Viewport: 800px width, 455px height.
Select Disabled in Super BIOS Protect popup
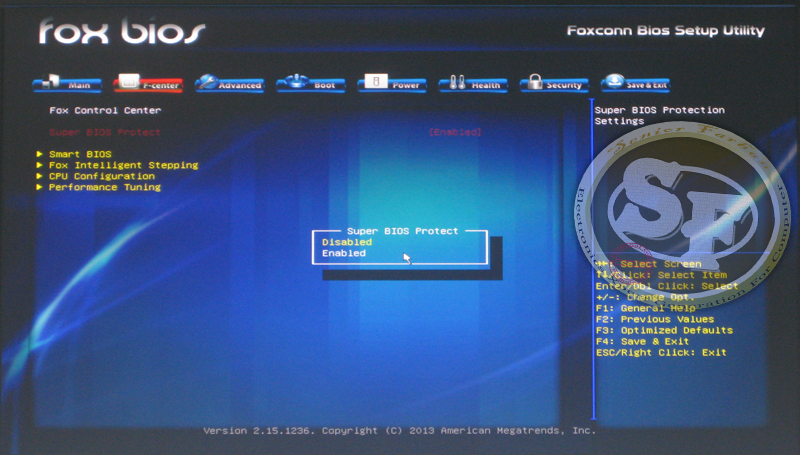(x=347, y=242)
